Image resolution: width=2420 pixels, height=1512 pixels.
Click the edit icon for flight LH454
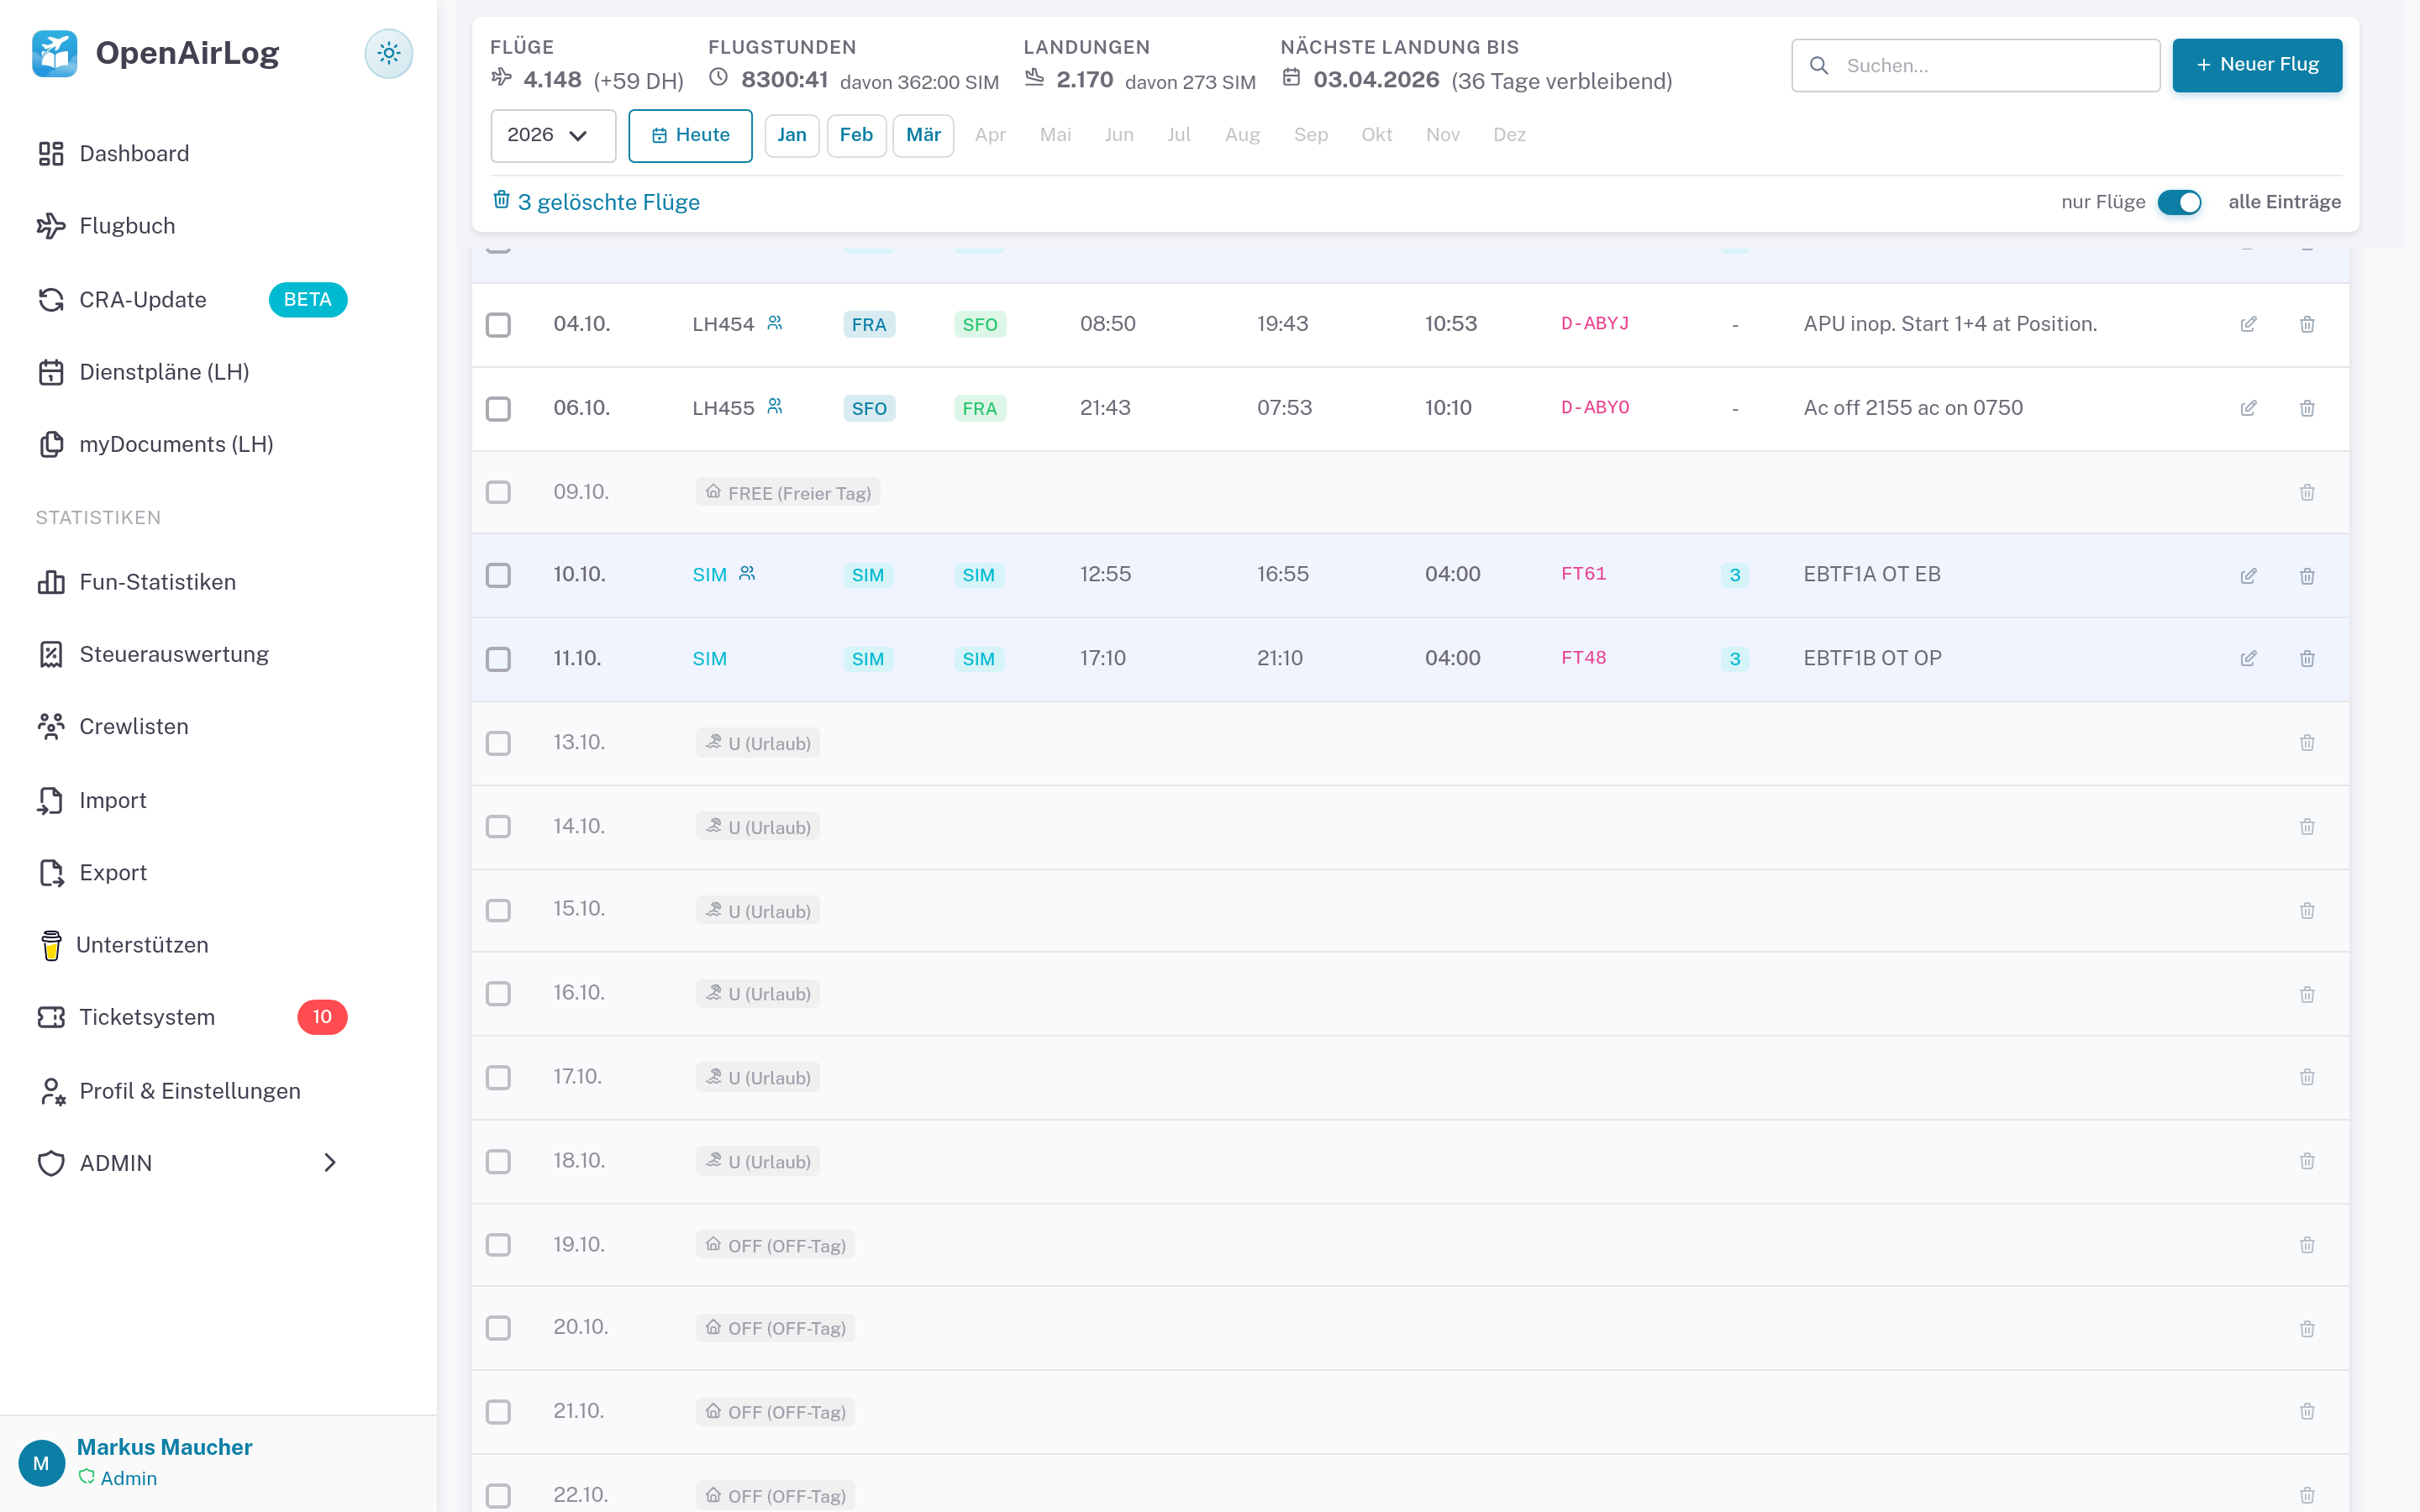[x=2248, y=324]
